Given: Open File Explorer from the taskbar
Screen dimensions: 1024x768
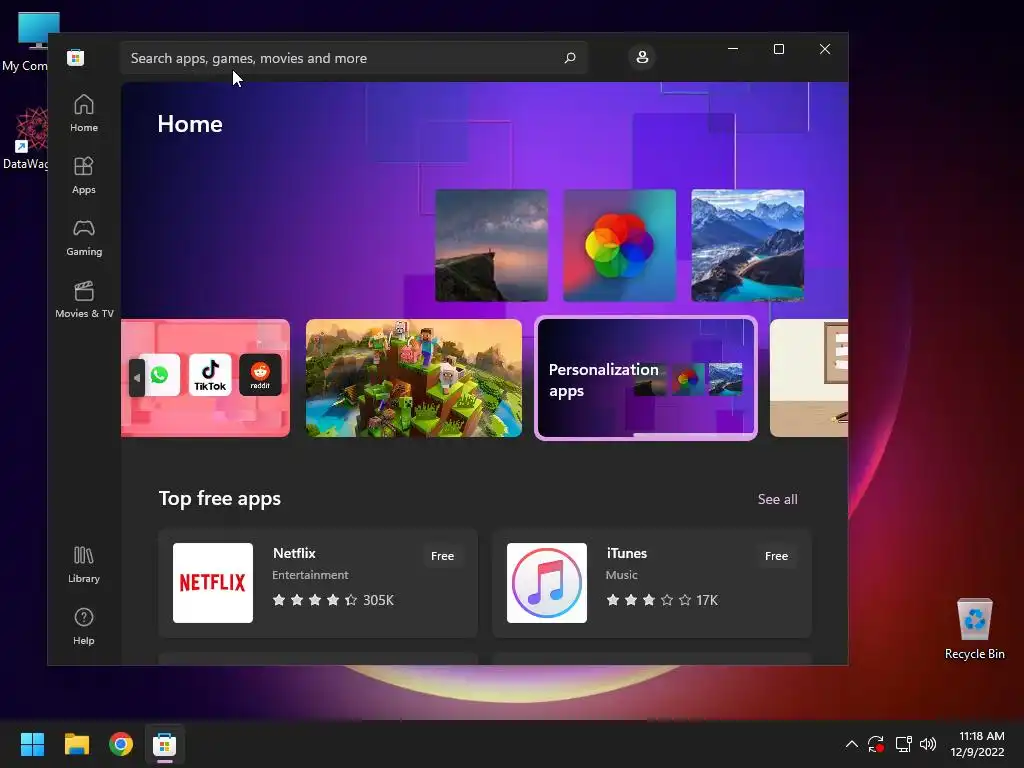Looking at the screenshot, I should [x=76, y=744].
